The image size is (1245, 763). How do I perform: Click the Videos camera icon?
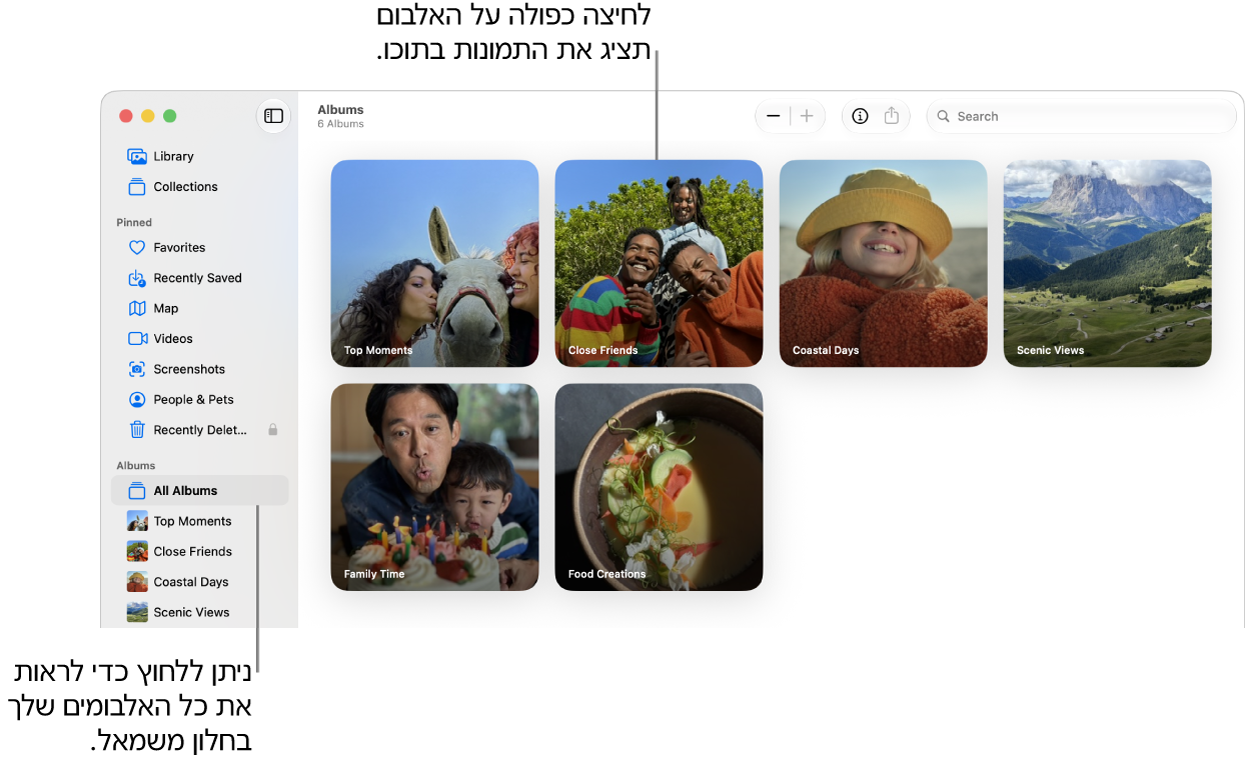pos(137,339)
